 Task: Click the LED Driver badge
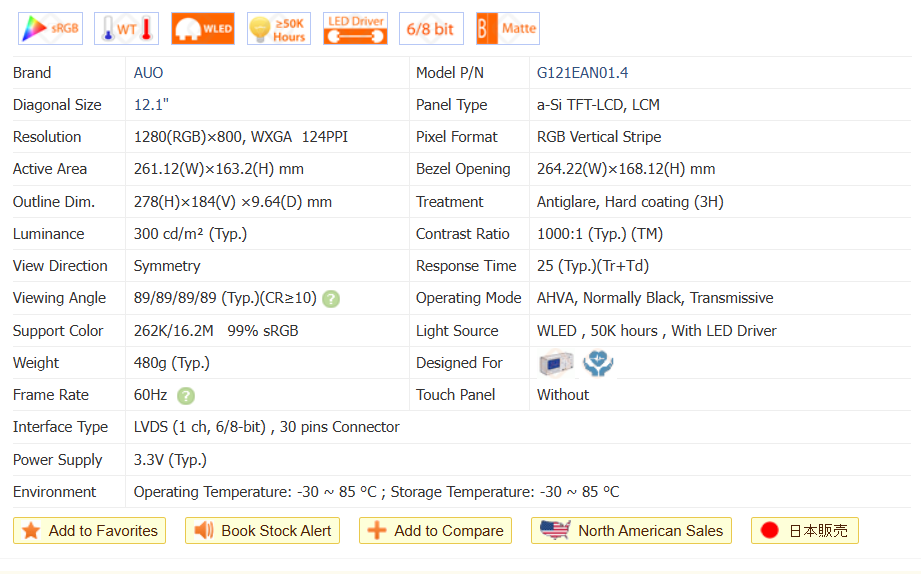[355, 29]
